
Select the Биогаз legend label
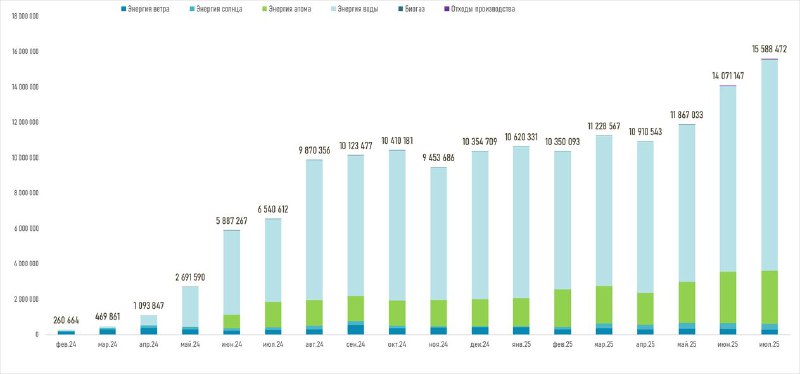[415, 10]
